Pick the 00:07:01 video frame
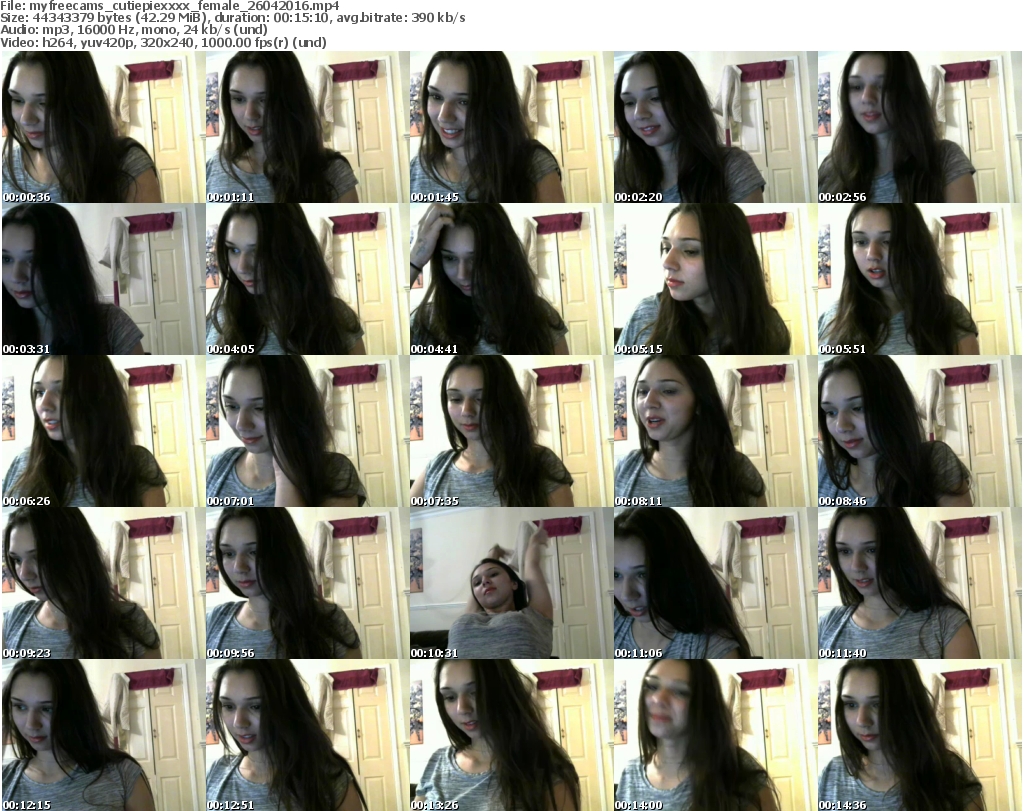Image resolution: width=1024 pixels, height=811 pixels. 307,431
